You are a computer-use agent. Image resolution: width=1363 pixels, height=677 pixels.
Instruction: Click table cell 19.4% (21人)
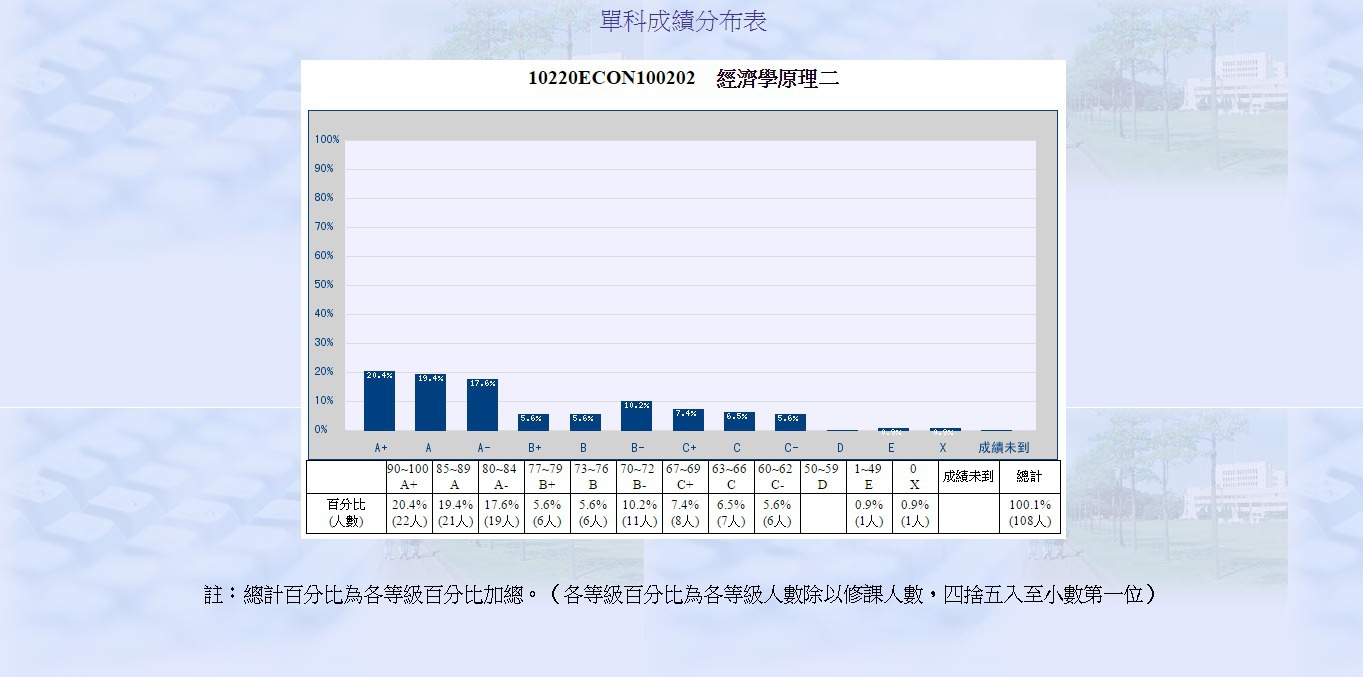coord(455,513)
